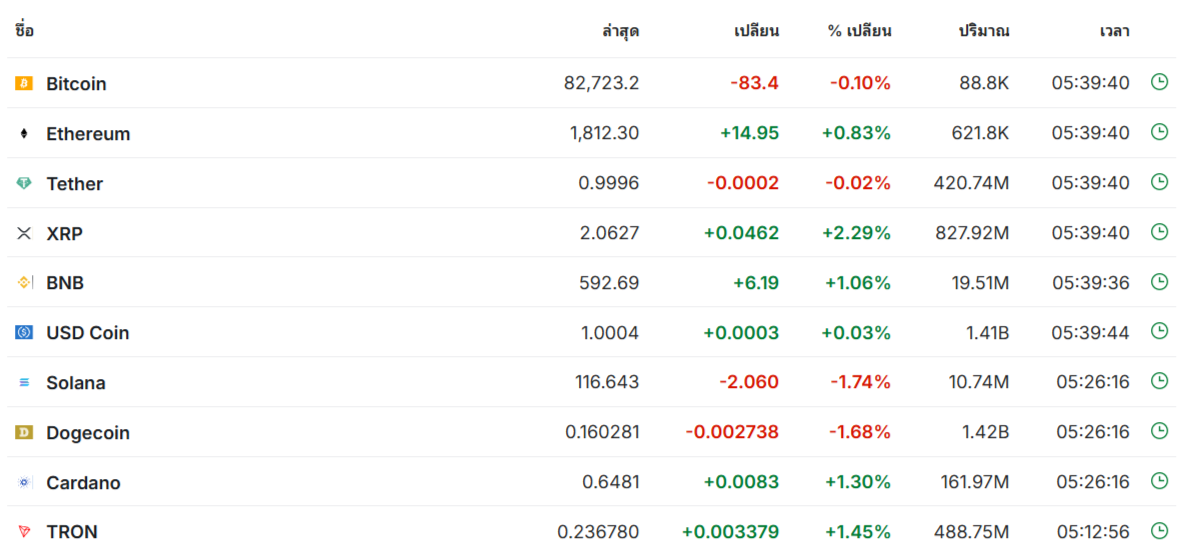Click the TRON red triangle icon
Screen dimensions: 1178x552
tap(24, 532)
